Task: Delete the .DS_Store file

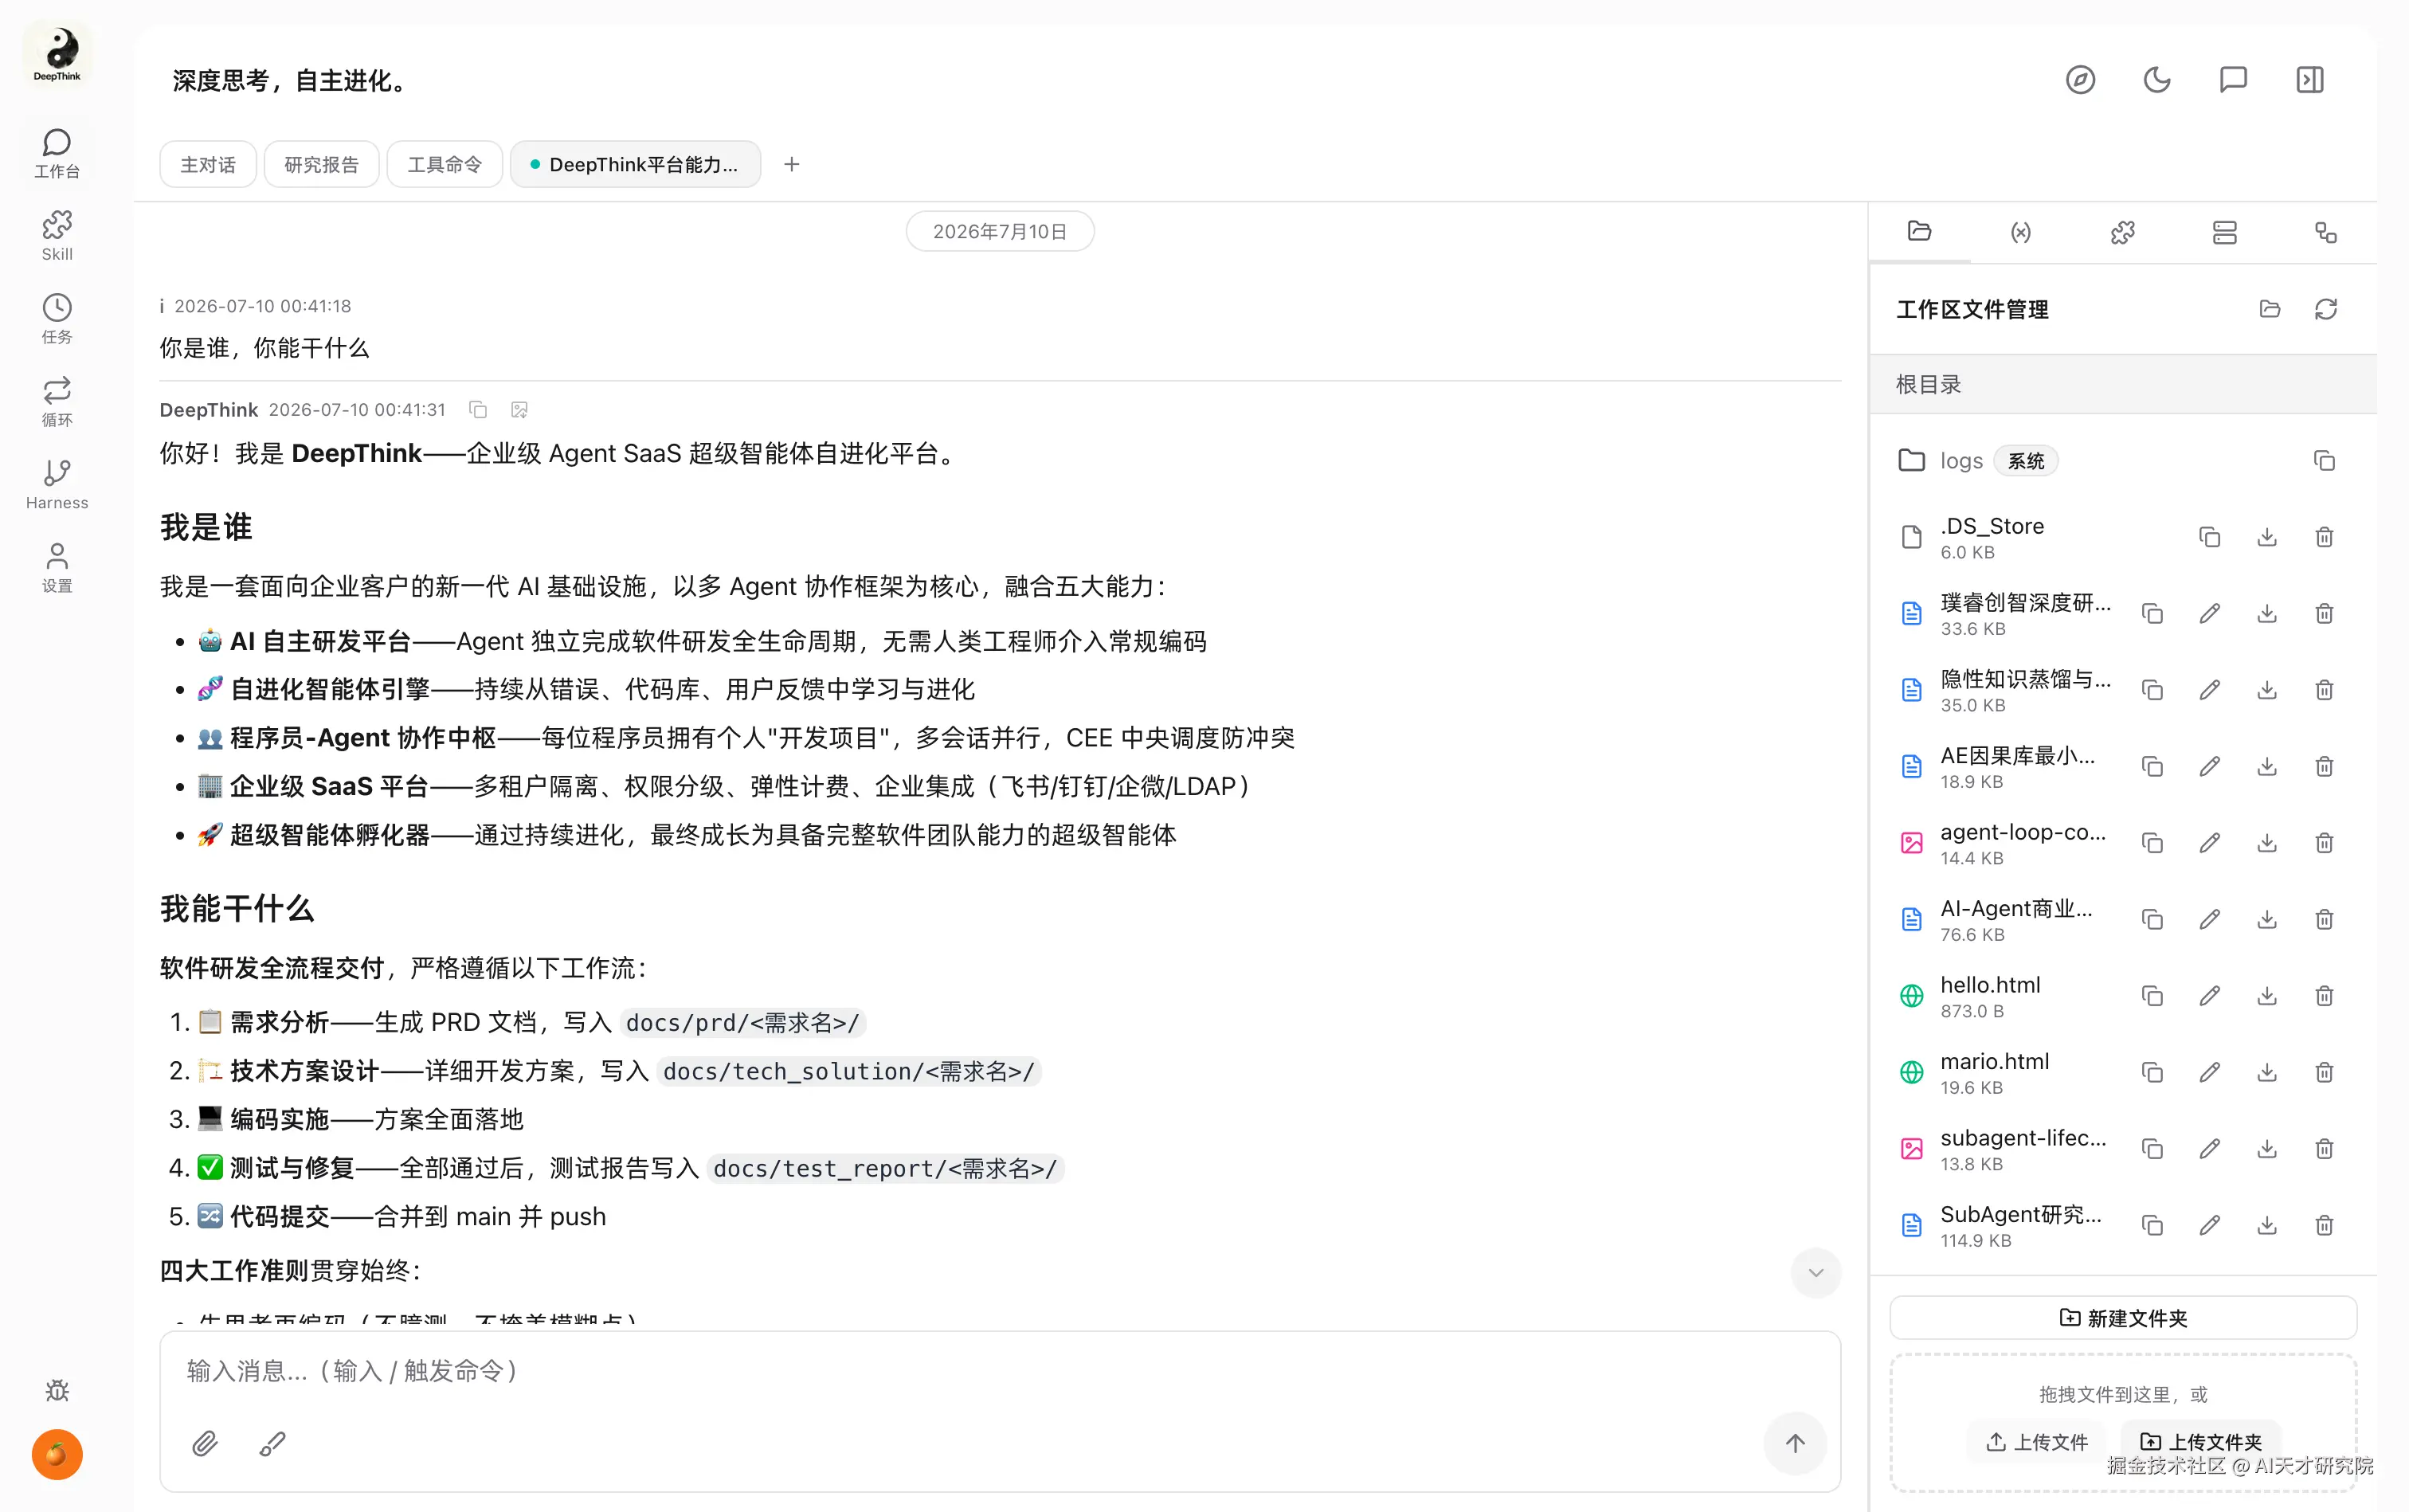Action: 2324,537
